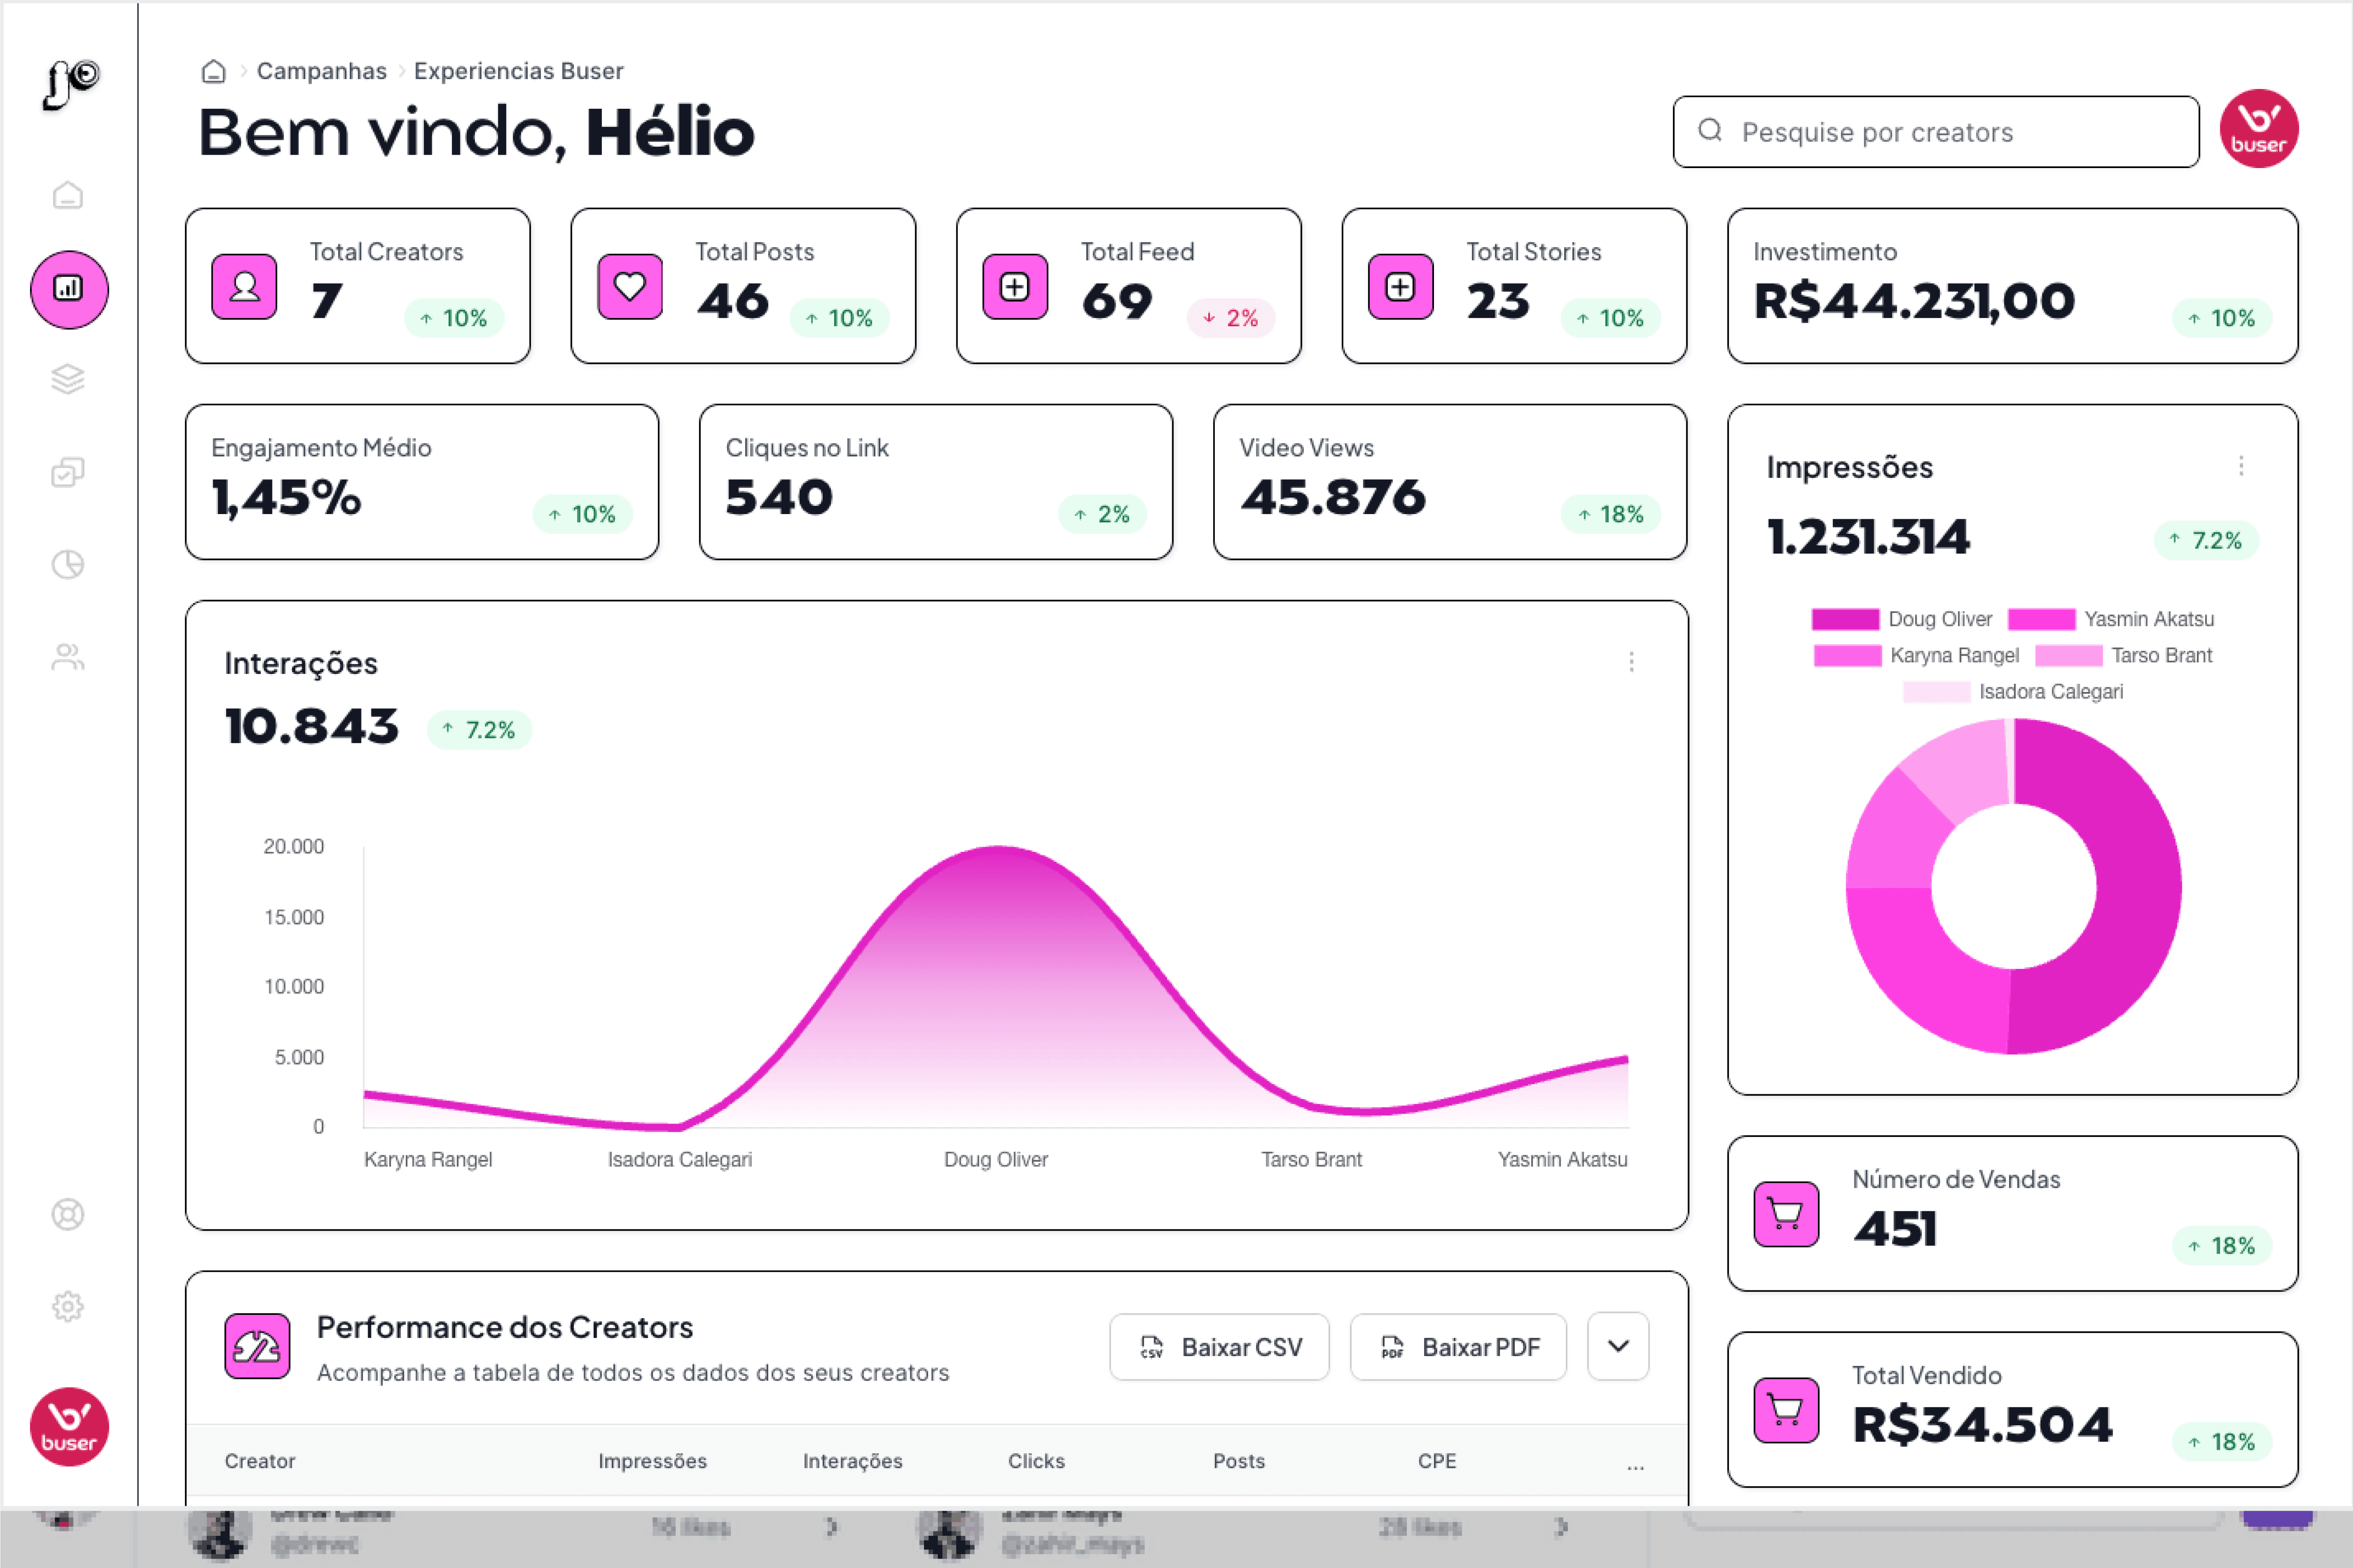Sort table by Creator column

260,1461
